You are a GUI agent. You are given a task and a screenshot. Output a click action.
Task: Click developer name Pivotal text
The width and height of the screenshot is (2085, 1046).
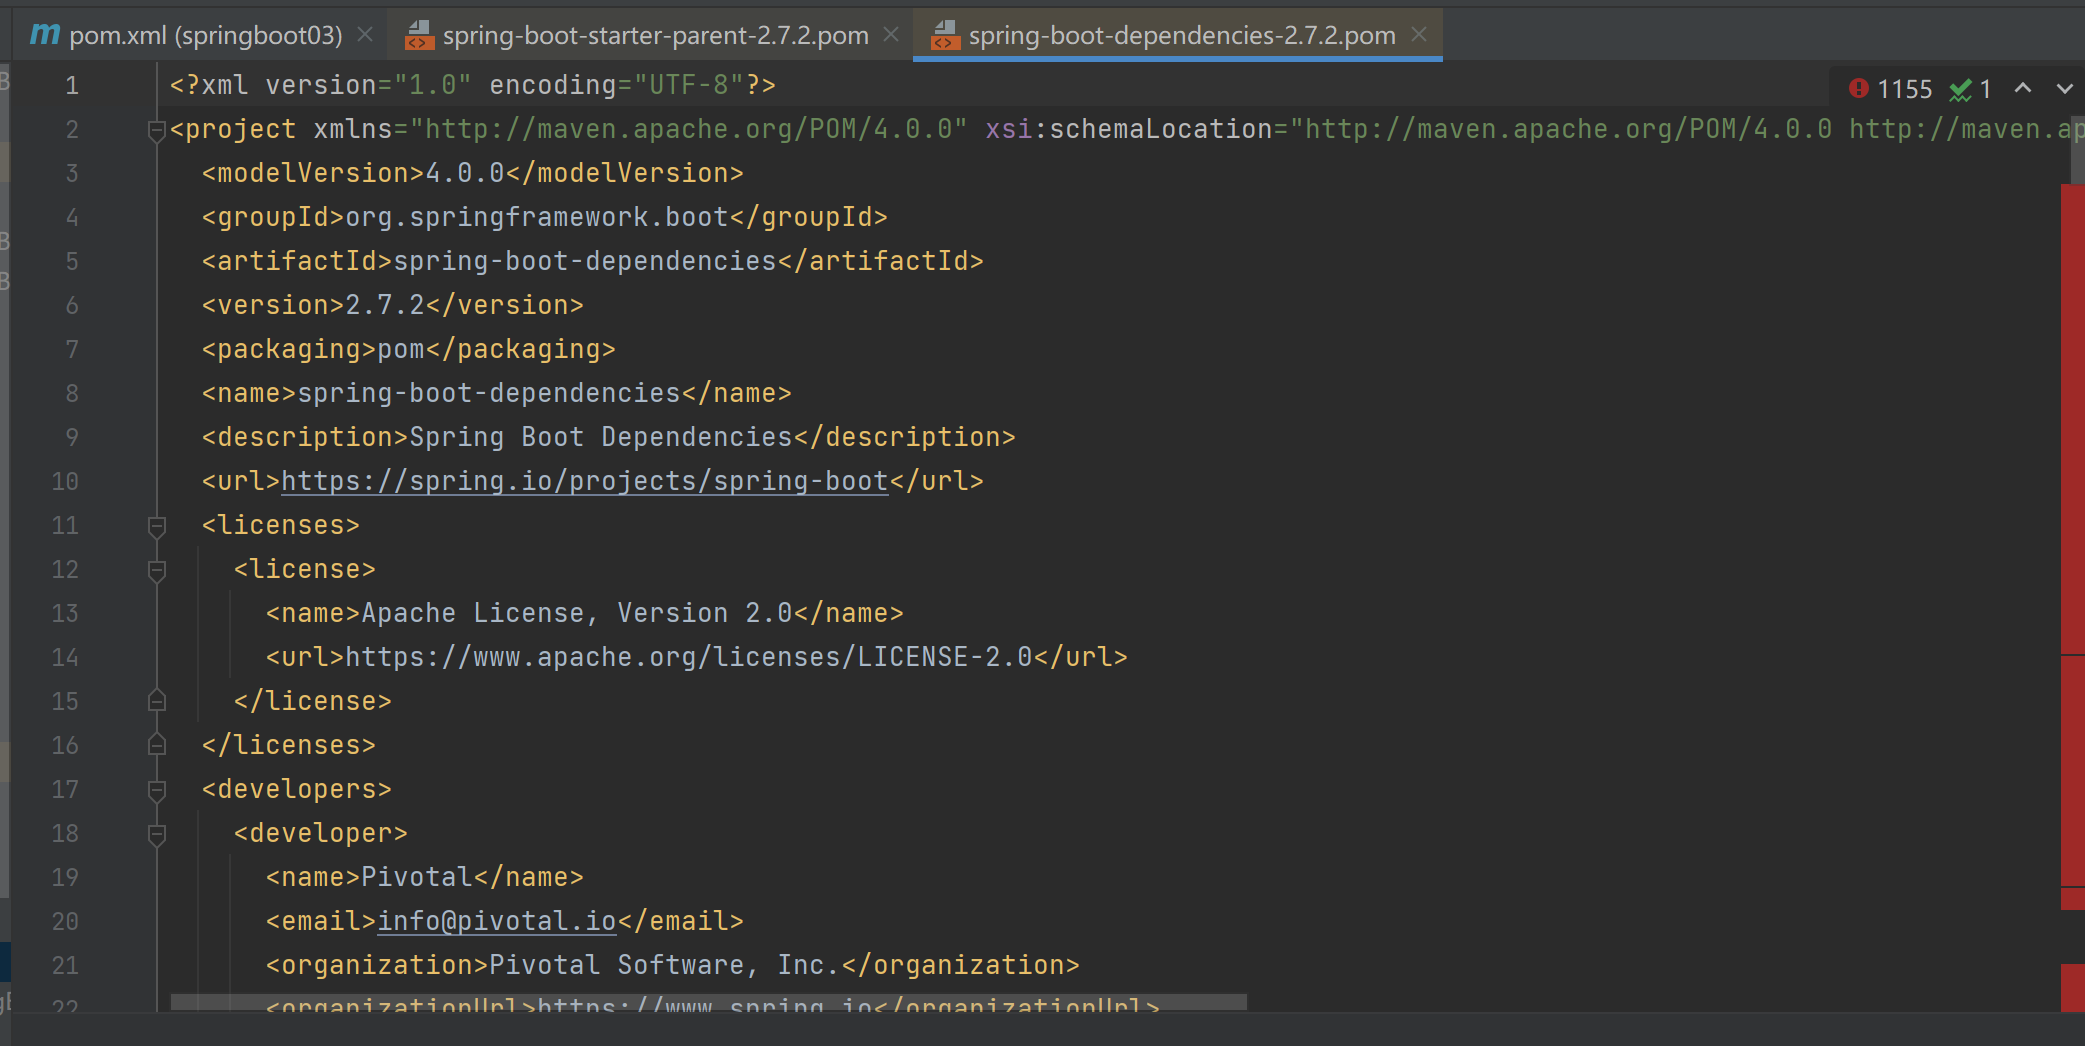click(x=417, y=877)
